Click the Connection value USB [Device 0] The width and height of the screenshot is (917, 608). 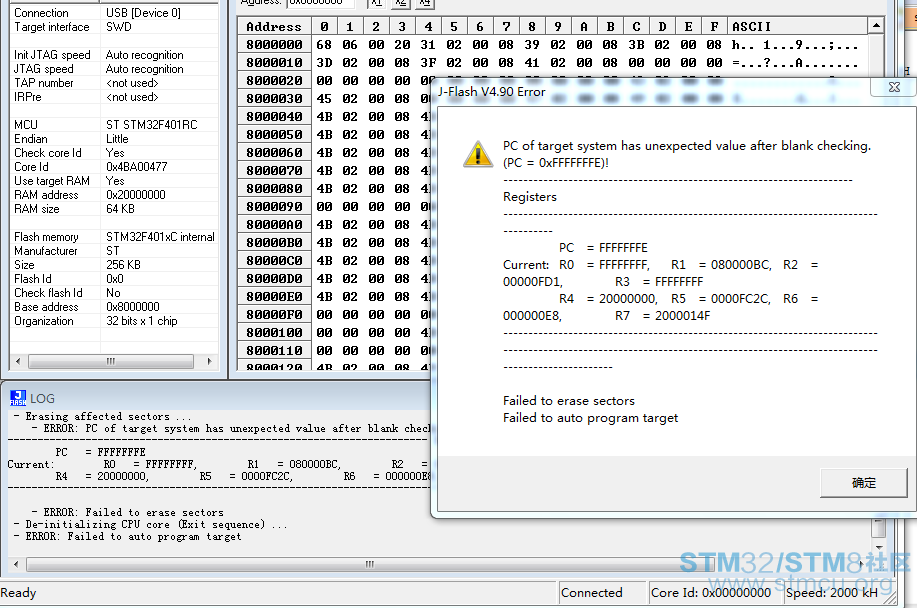pos(143,13)
